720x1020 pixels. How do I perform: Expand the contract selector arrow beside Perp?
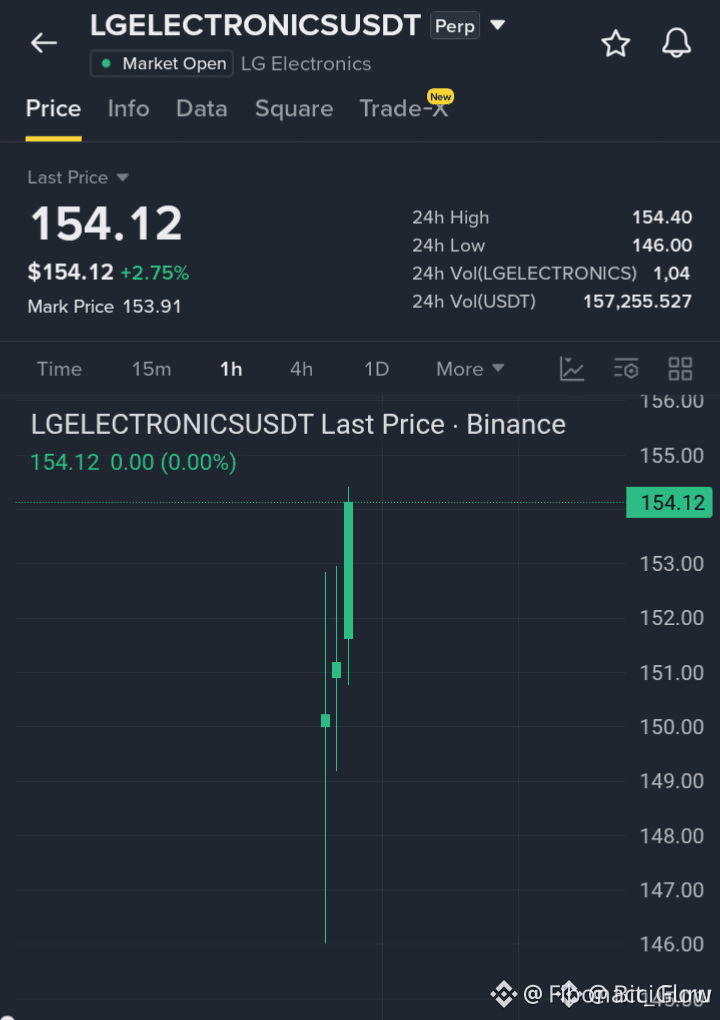498,25
